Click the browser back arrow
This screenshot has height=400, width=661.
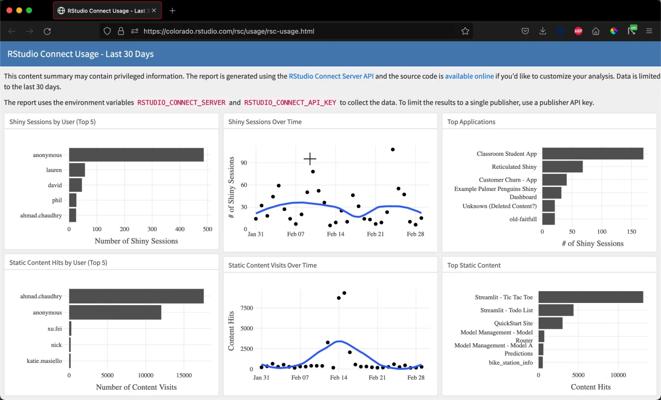point(13,31)
